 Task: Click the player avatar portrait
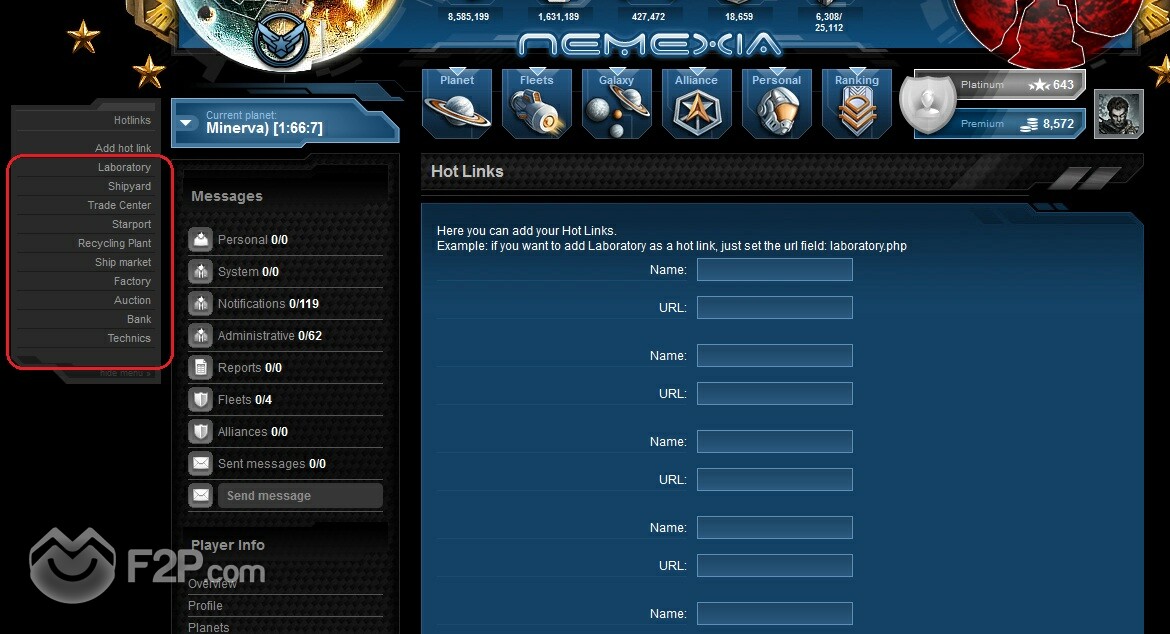pos(1119,114)
